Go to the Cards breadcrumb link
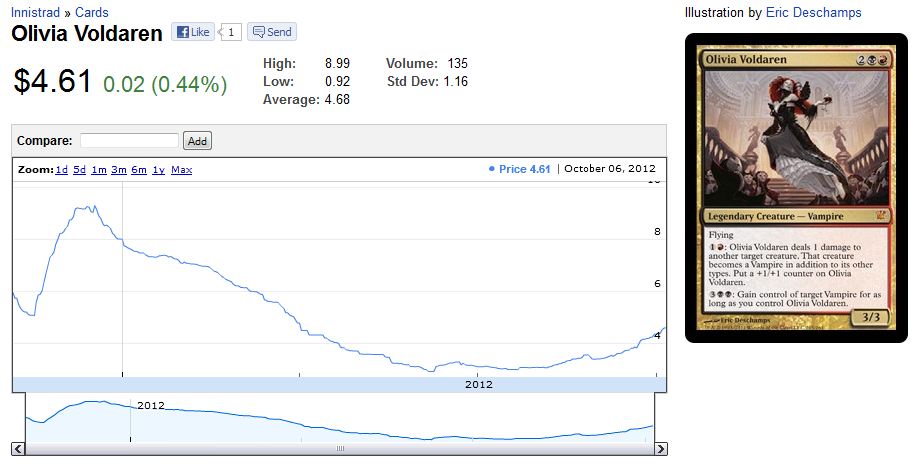This screenshot has height=472, width=922. (92, 13)
